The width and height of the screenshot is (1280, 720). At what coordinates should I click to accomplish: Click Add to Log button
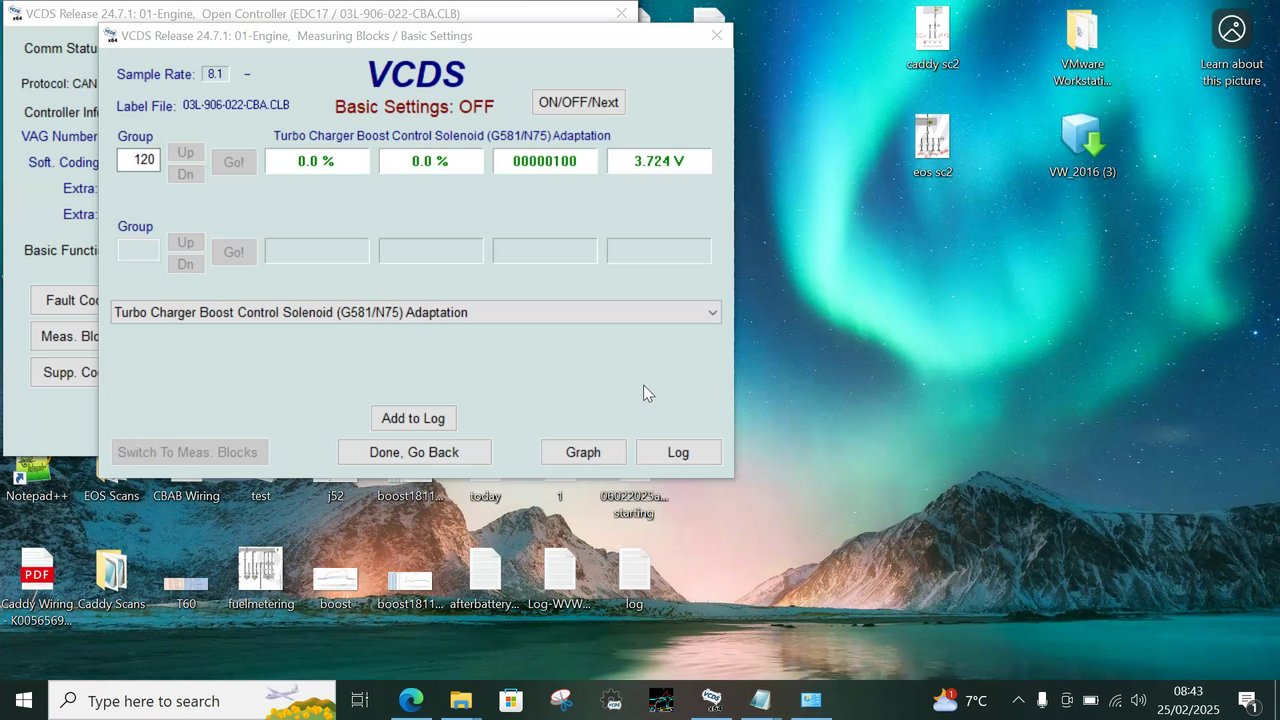(x=413, y=418)
